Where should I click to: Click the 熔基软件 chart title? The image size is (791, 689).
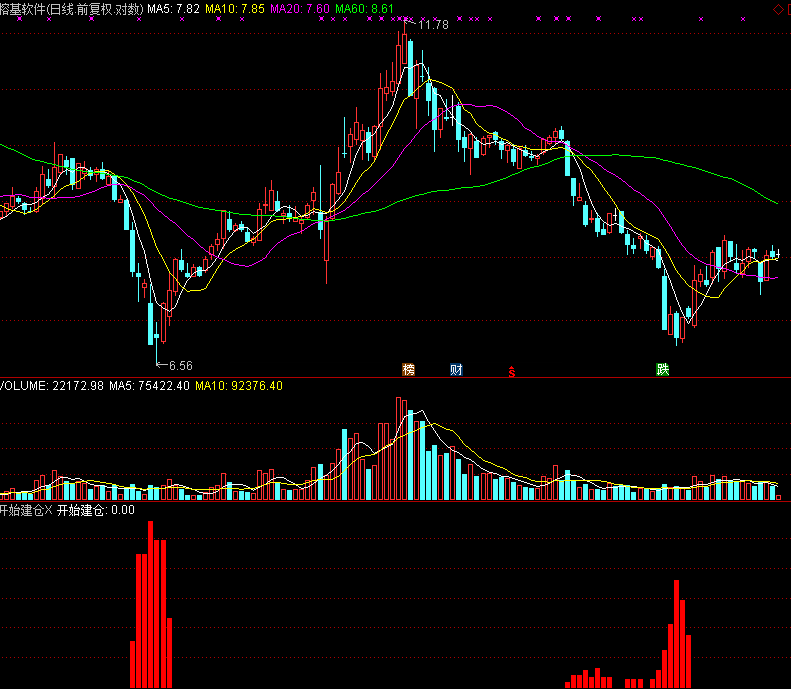coord(72,9)
